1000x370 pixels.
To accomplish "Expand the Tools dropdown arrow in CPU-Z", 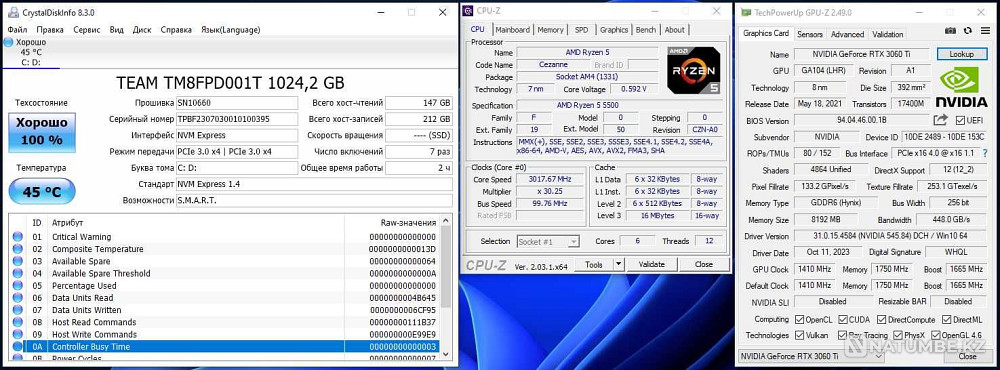I will (618, 264).
